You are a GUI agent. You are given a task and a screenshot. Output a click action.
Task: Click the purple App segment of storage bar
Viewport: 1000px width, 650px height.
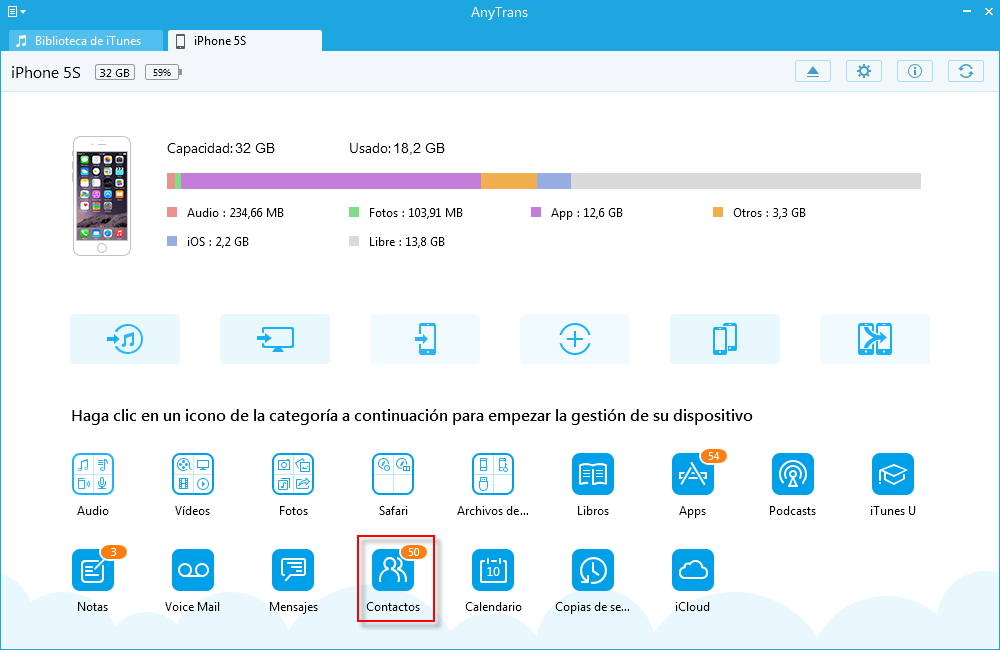tap(330, 181)
